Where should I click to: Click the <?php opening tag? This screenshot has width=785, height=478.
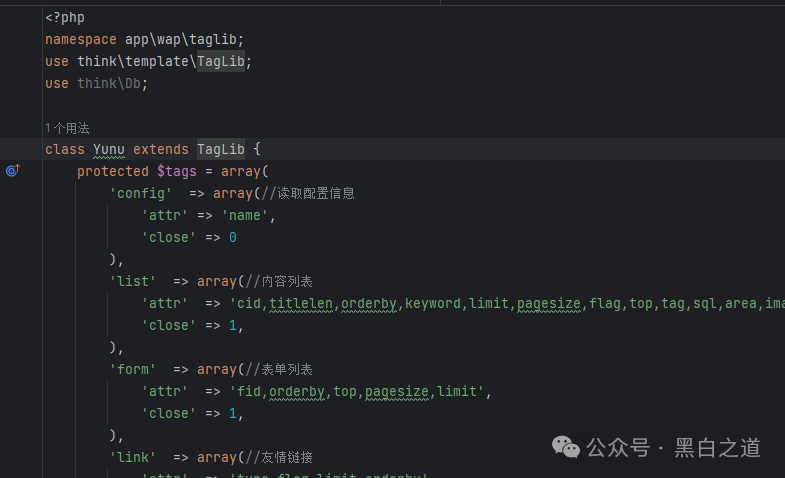click(65, 18)
